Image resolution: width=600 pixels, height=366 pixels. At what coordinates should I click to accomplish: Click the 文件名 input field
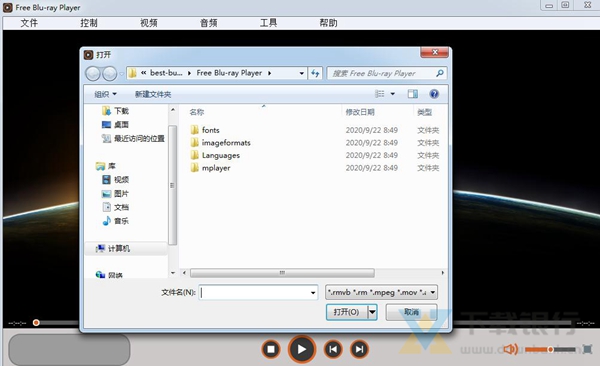pos(258,292)
